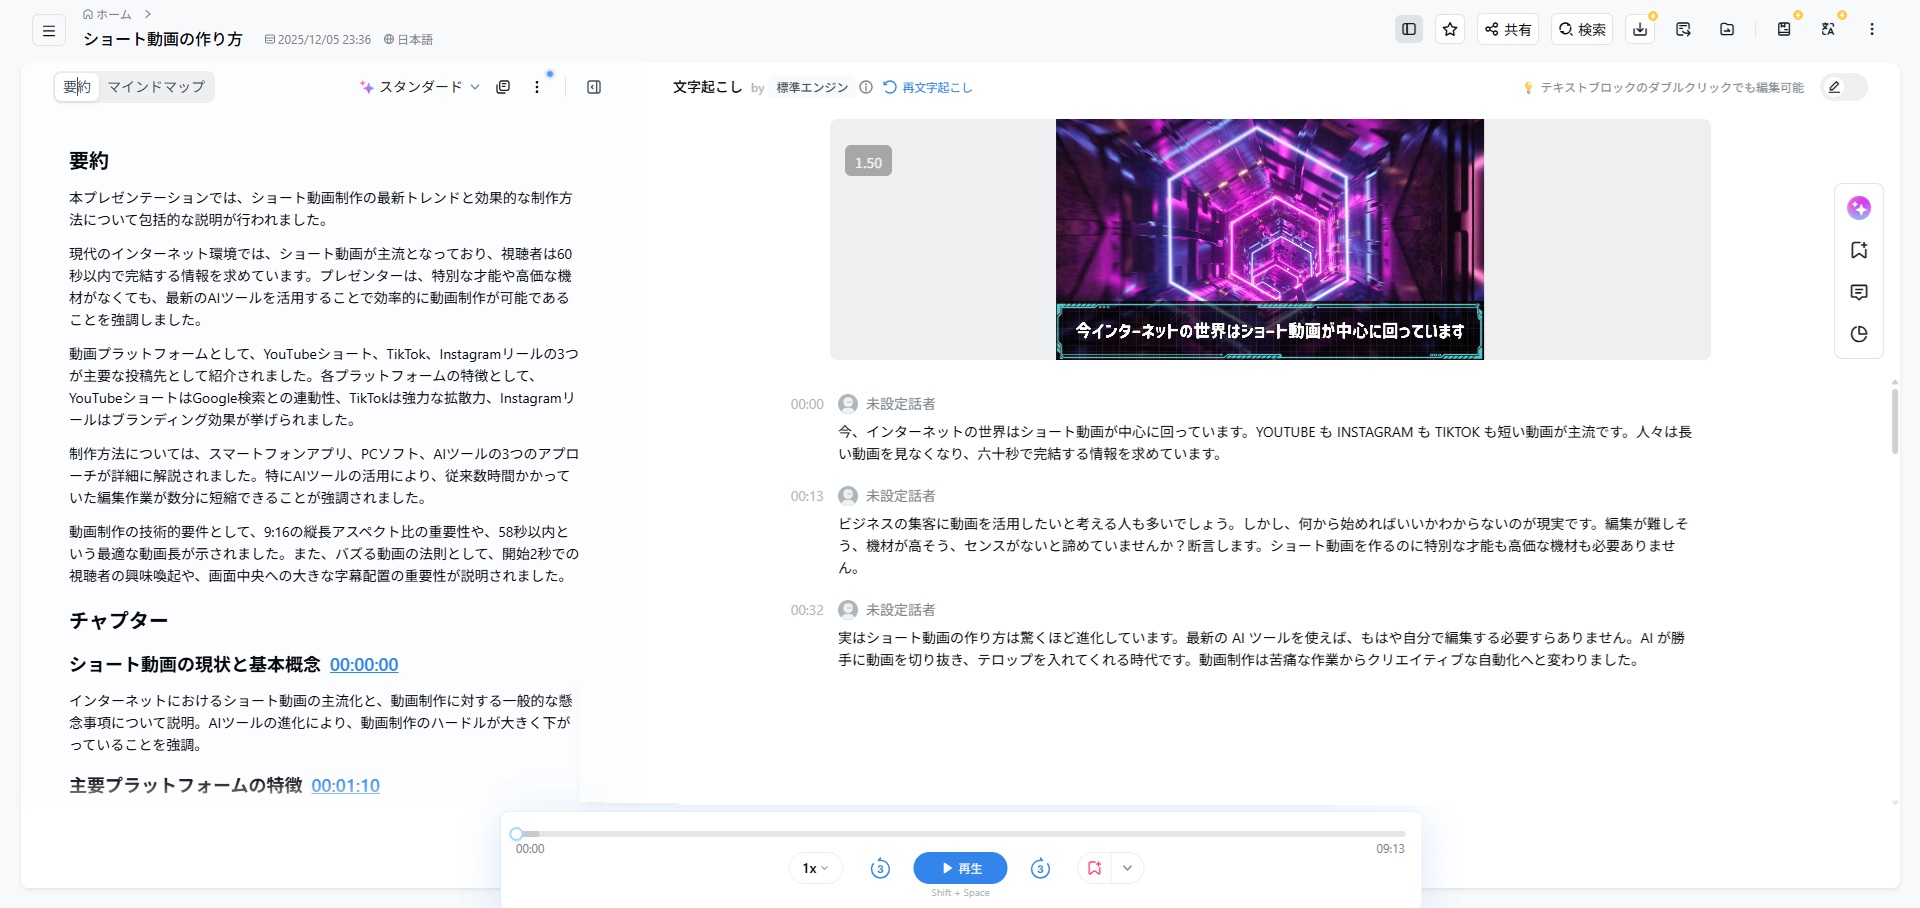Click the move-to-folder icon in the top toolbar
Image resolution: width=1920 pixels, height=908 pixels.
pos(1727,30)
